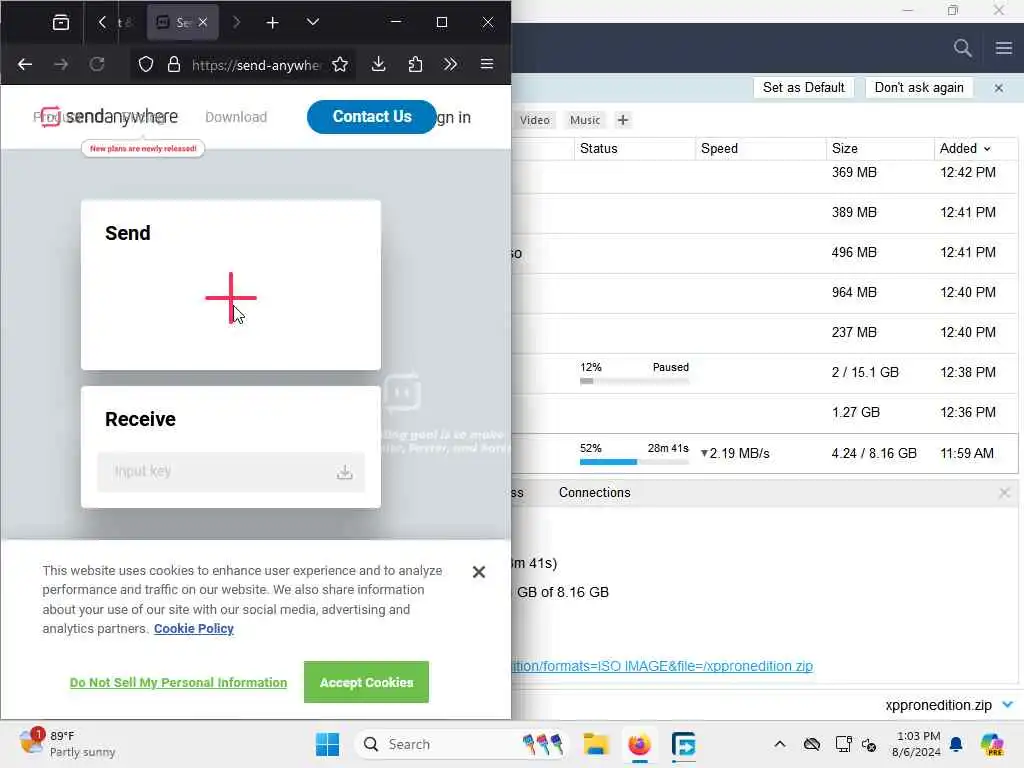Select the Music filter tab
The width and height of the screenshot is (1024, 768).
[x=584, y=120]
